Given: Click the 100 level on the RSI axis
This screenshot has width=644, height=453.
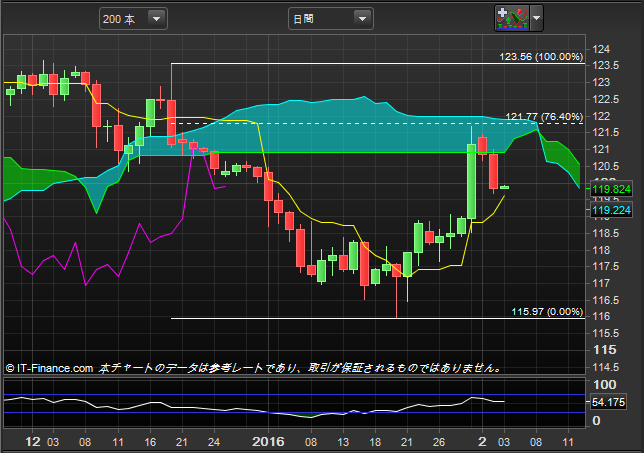Looking at the screenshot, I should pyautogui.click(x=605, y=385).
